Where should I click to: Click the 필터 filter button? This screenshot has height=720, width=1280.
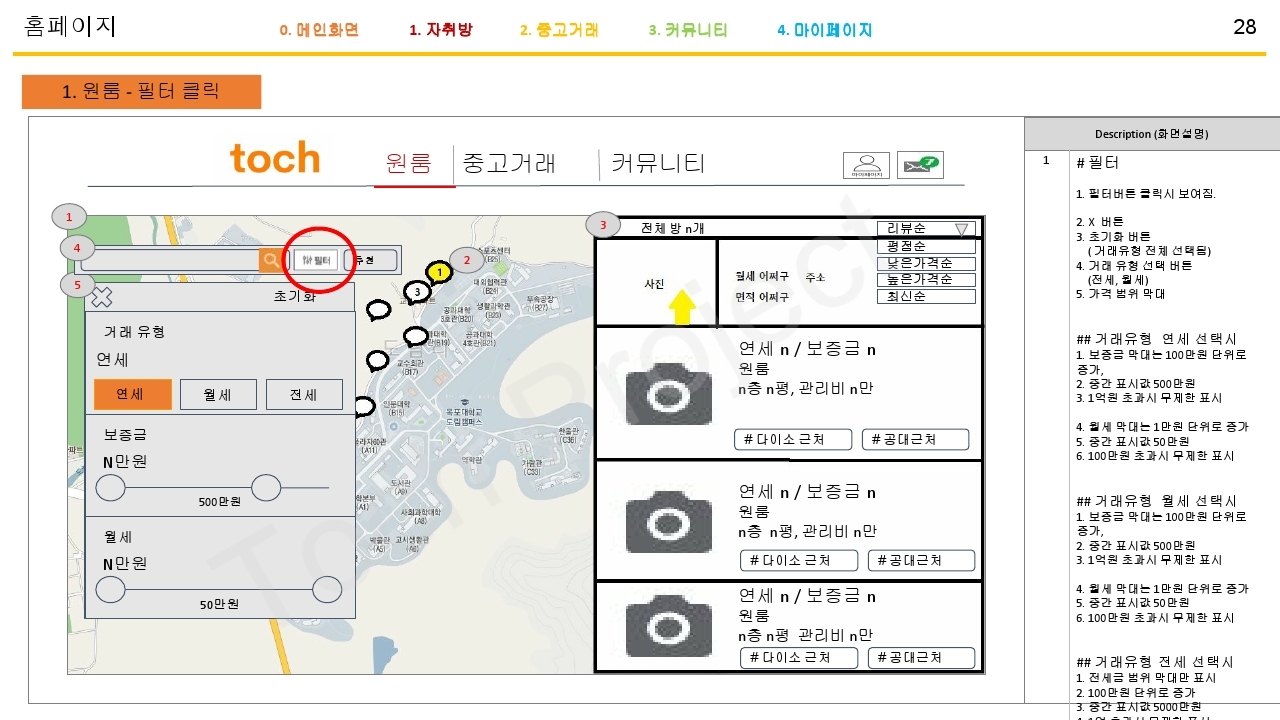pyautogui.click(x=316, y=260)
